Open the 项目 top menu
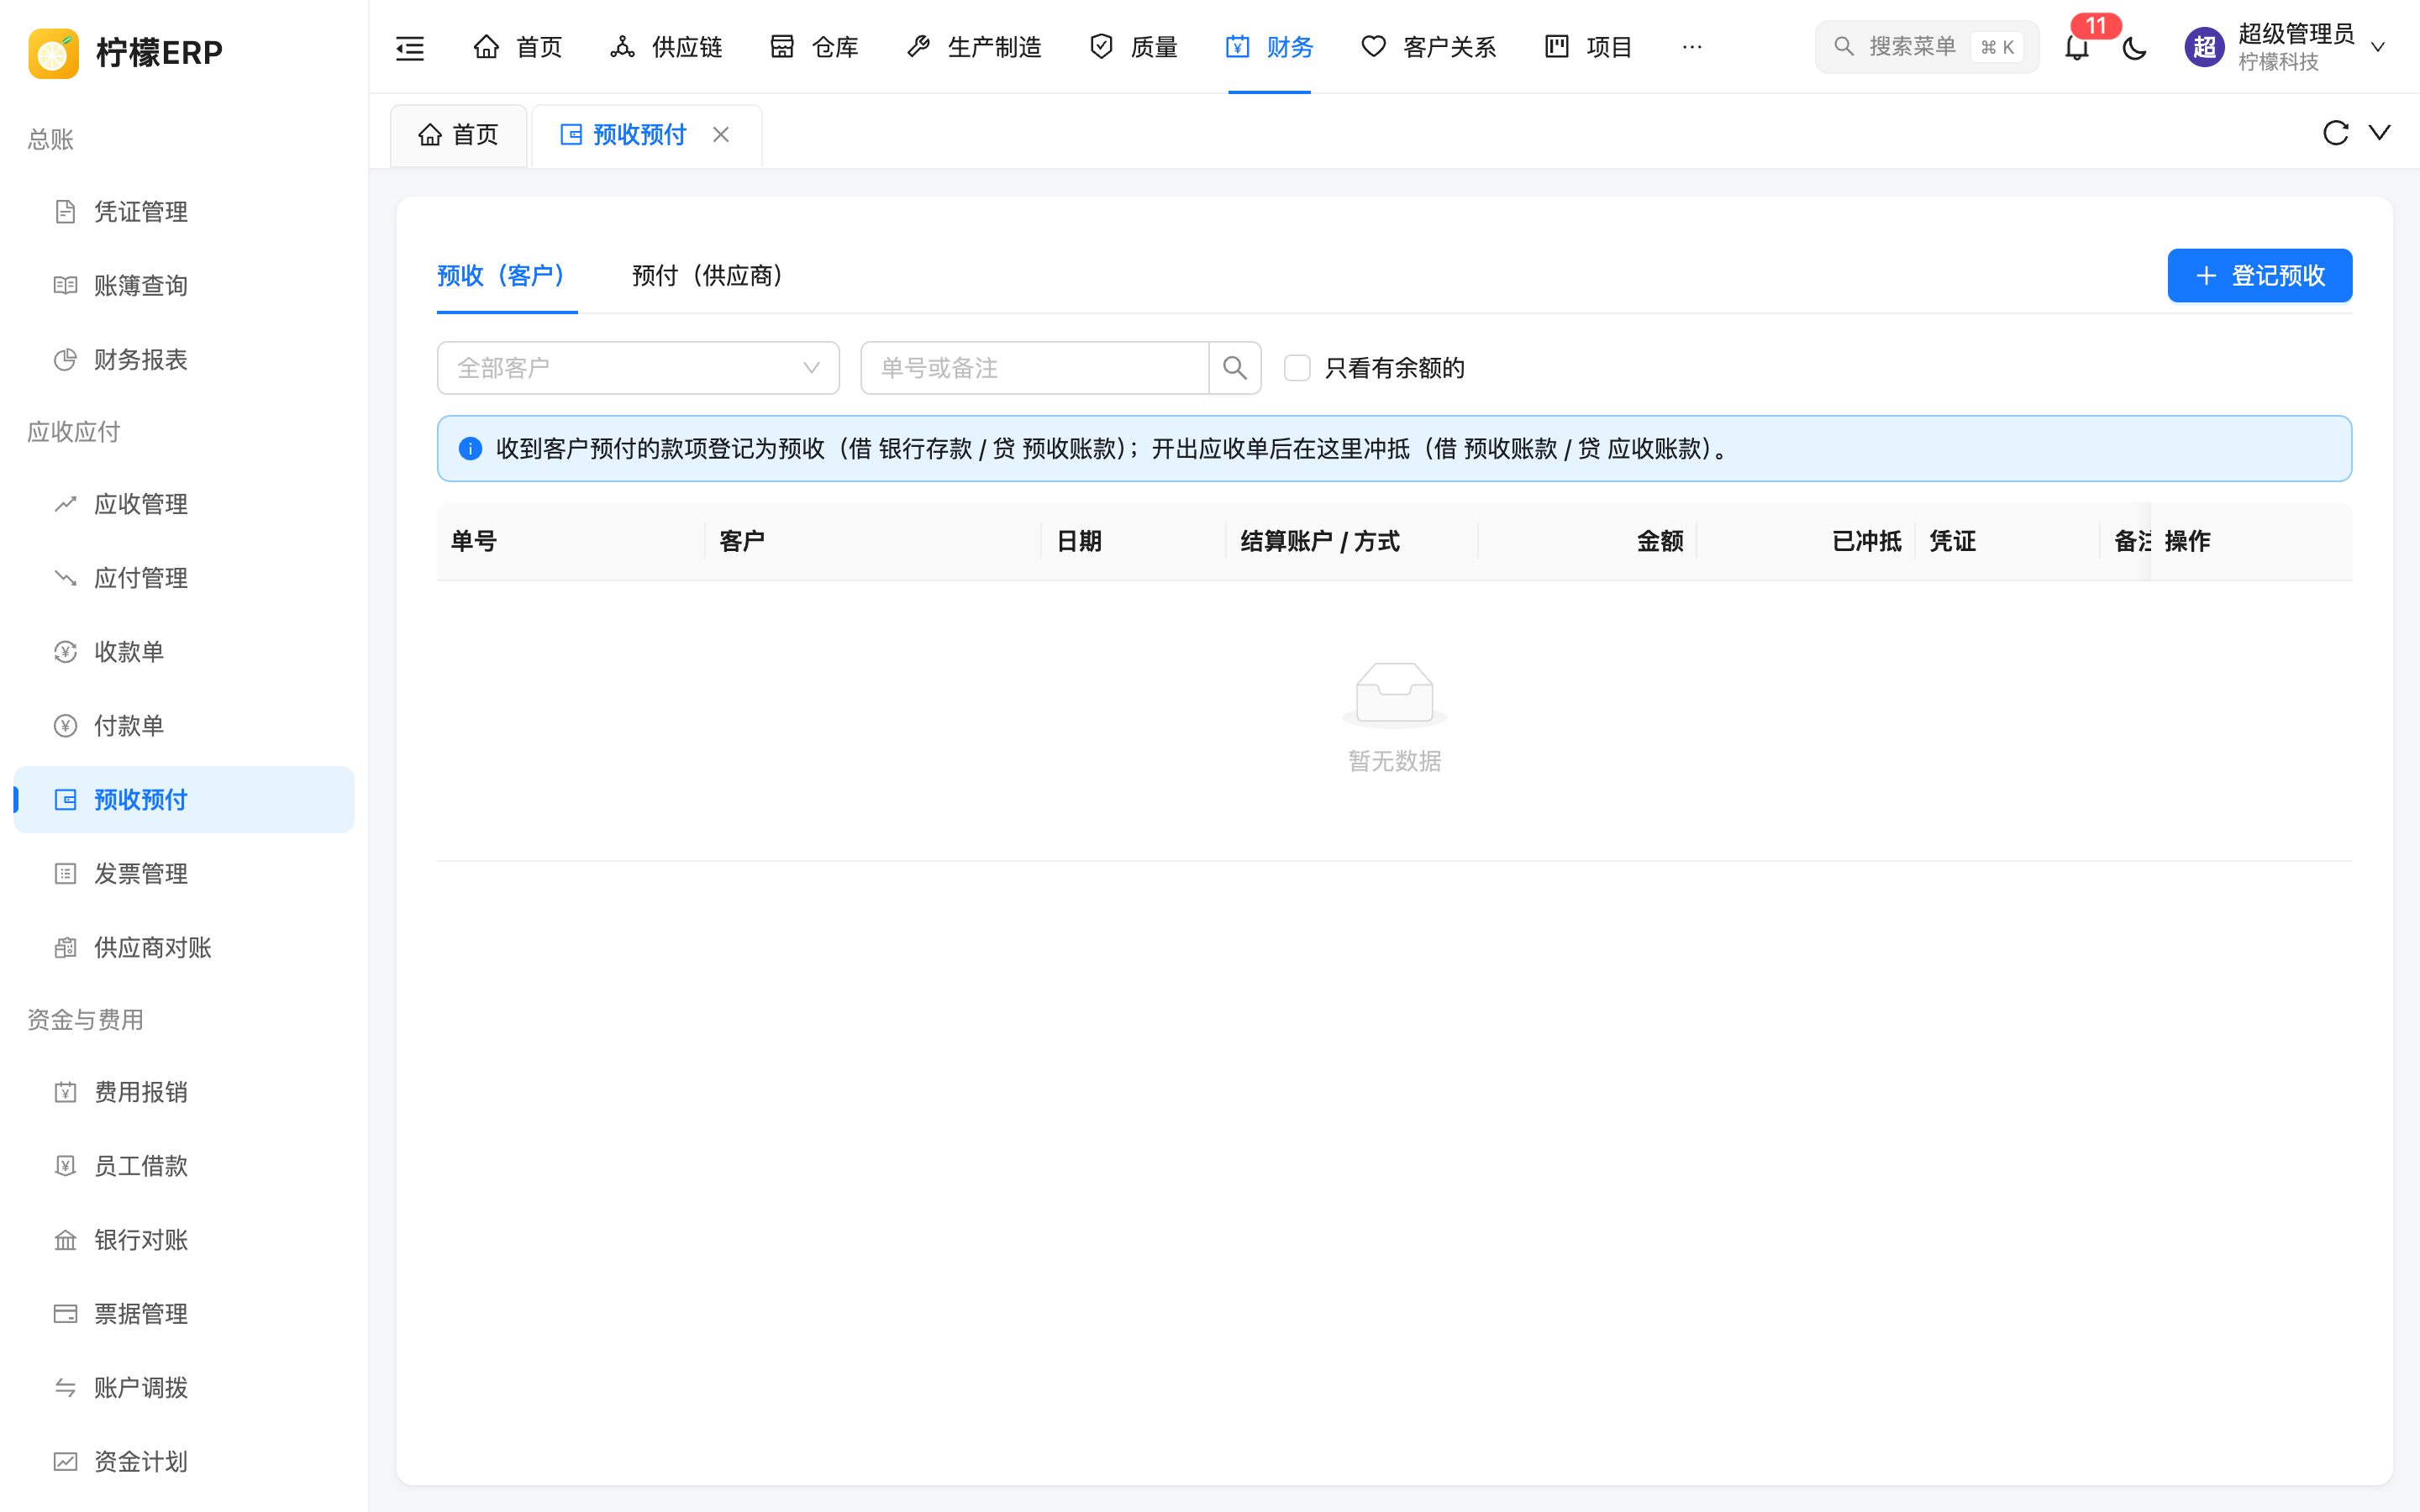The image size is (2420, 1512). (x=1588, y=47)
